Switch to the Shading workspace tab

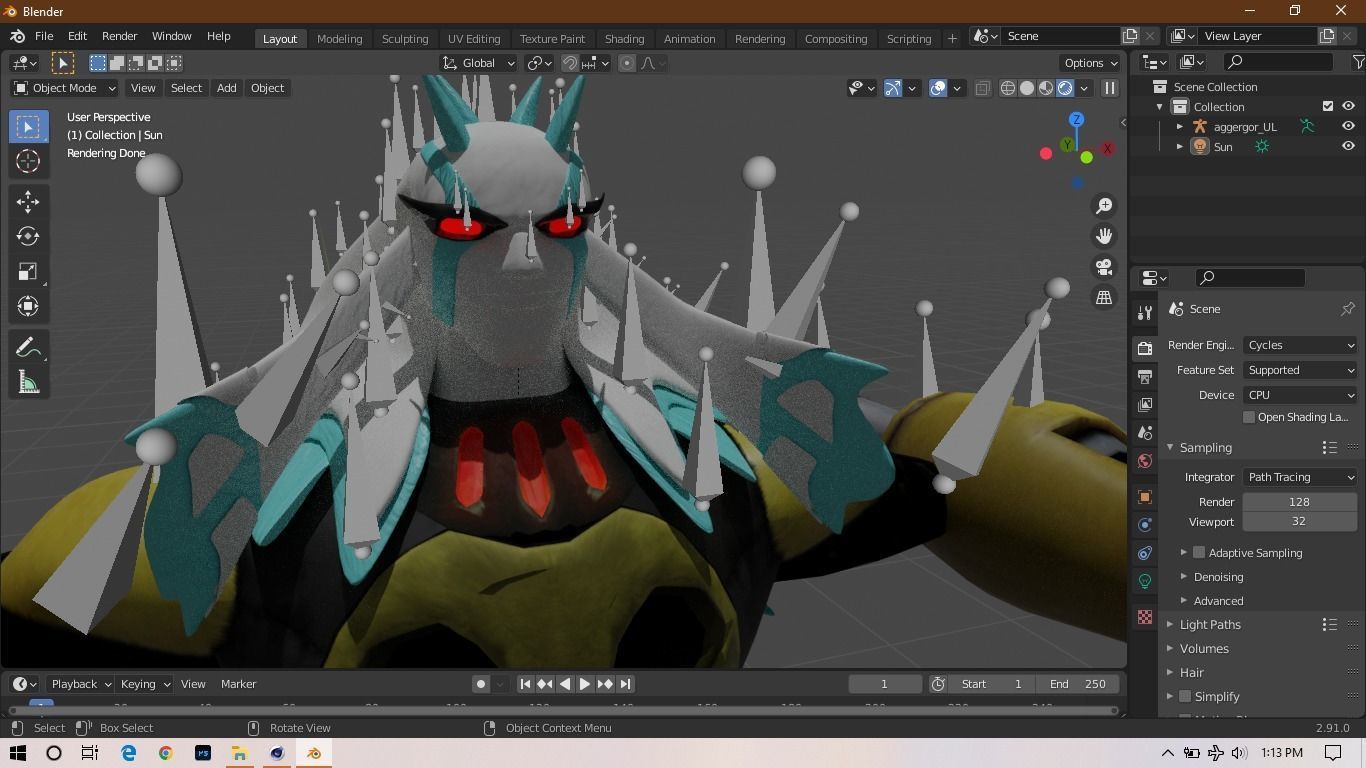624,38
